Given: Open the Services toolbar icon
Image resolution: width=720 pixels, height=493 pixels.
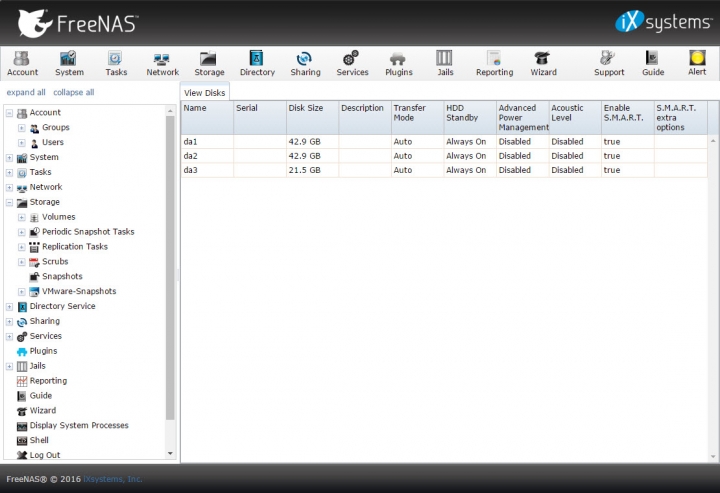Looking at the screenshot, I should coord(352,63).
